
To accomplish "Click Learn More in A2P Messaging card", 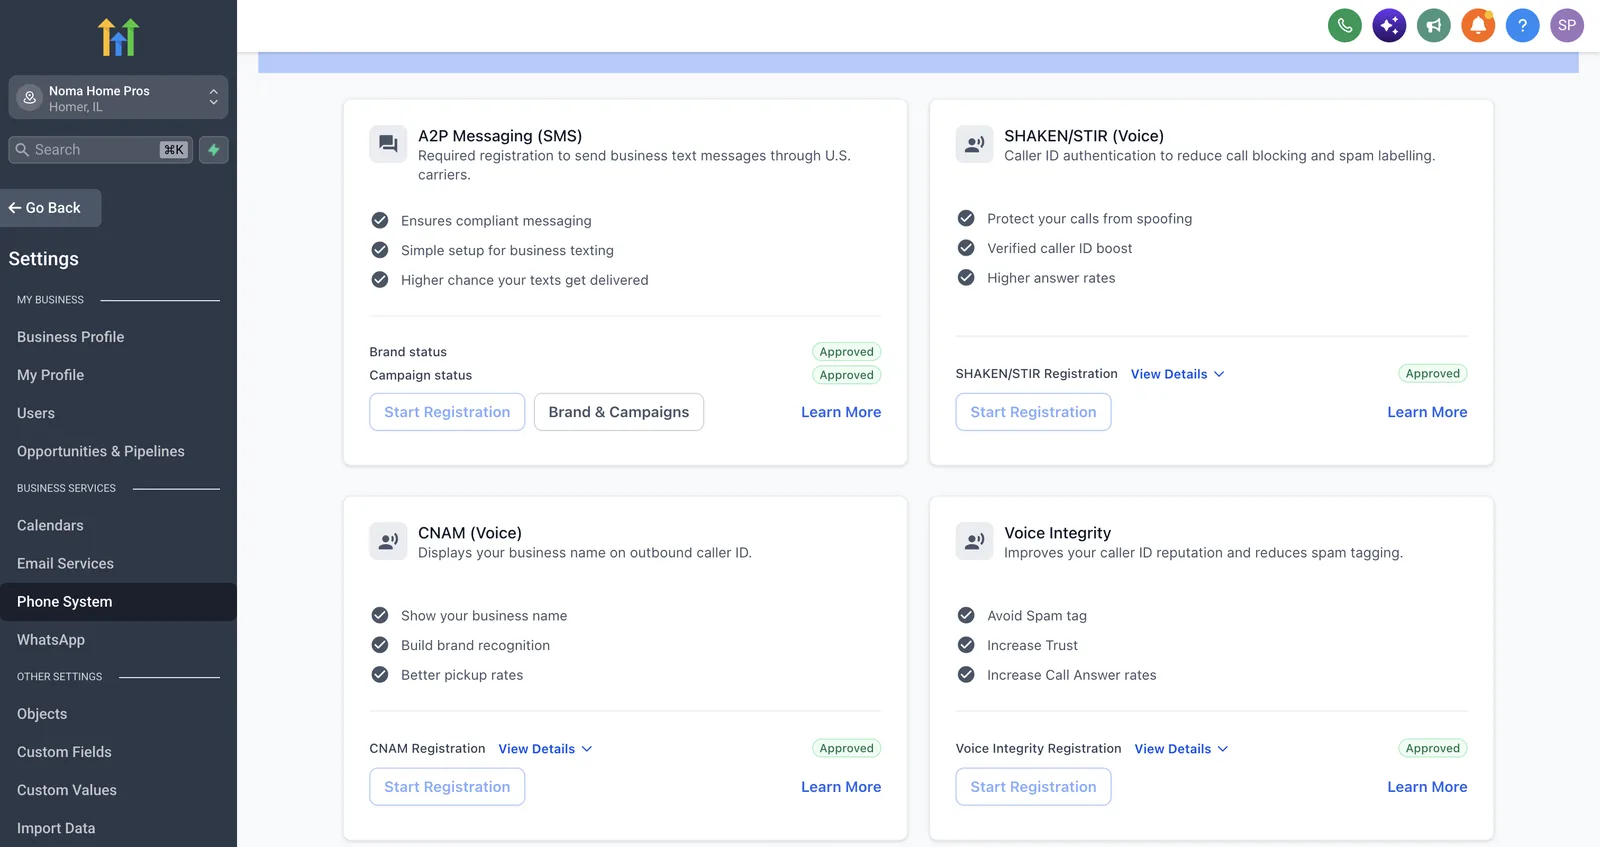I will coord(841,412).
